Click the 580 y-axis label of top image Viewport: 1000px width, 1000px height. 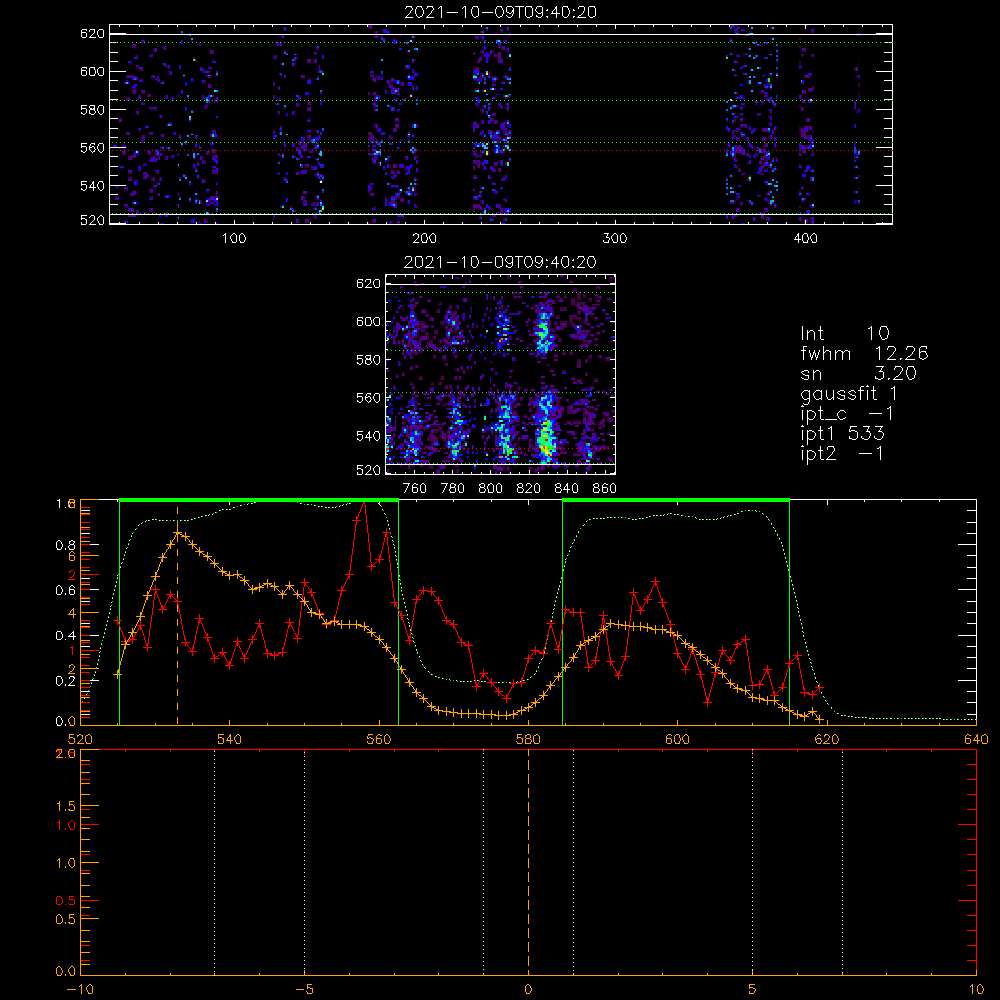92,110
